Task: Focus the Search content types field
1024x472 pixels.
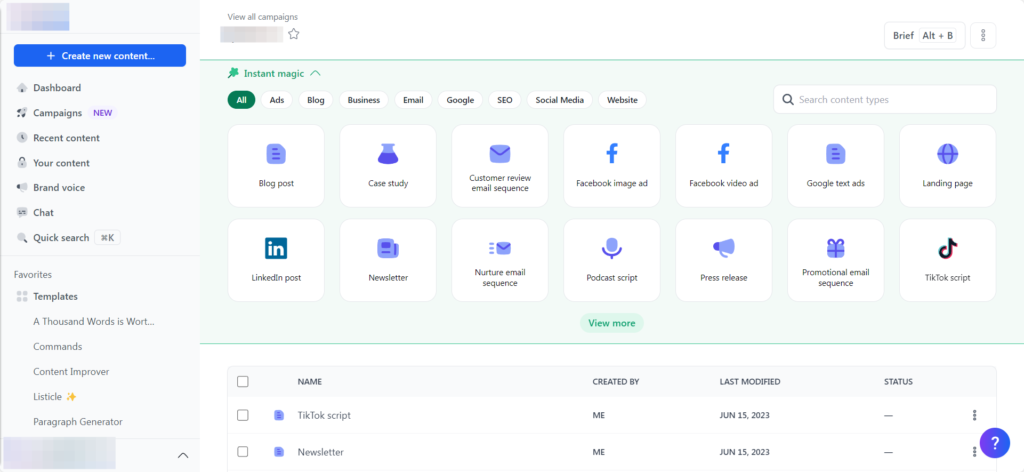Action: coord(885,100)
